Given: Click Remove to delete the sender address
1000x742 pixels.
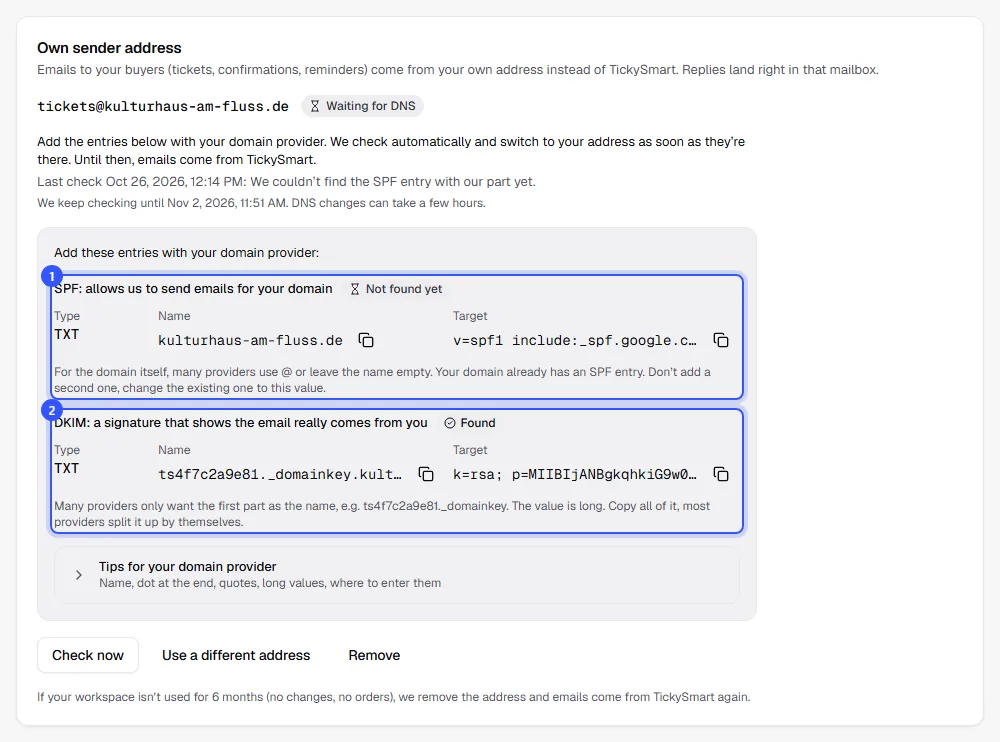Looking at the screenshot, I should point(374,655).
